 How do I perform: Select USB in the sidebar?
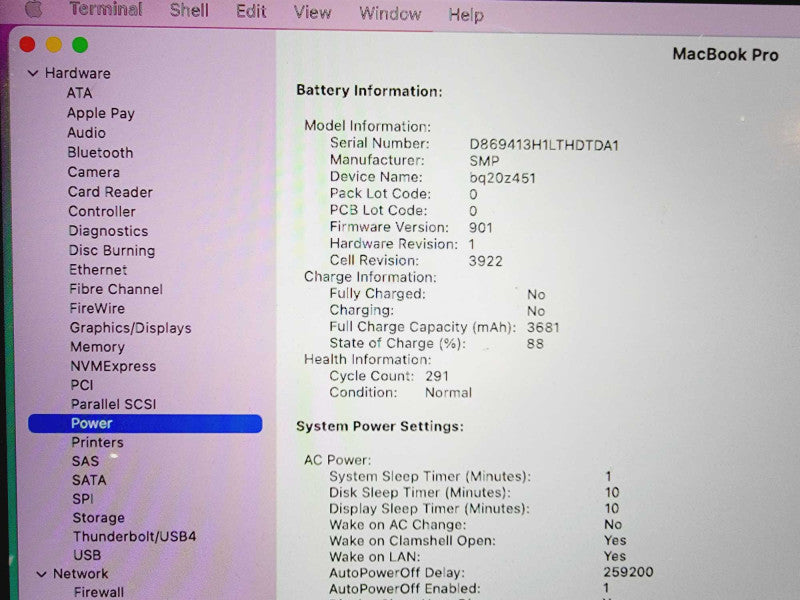coord(87,555)
